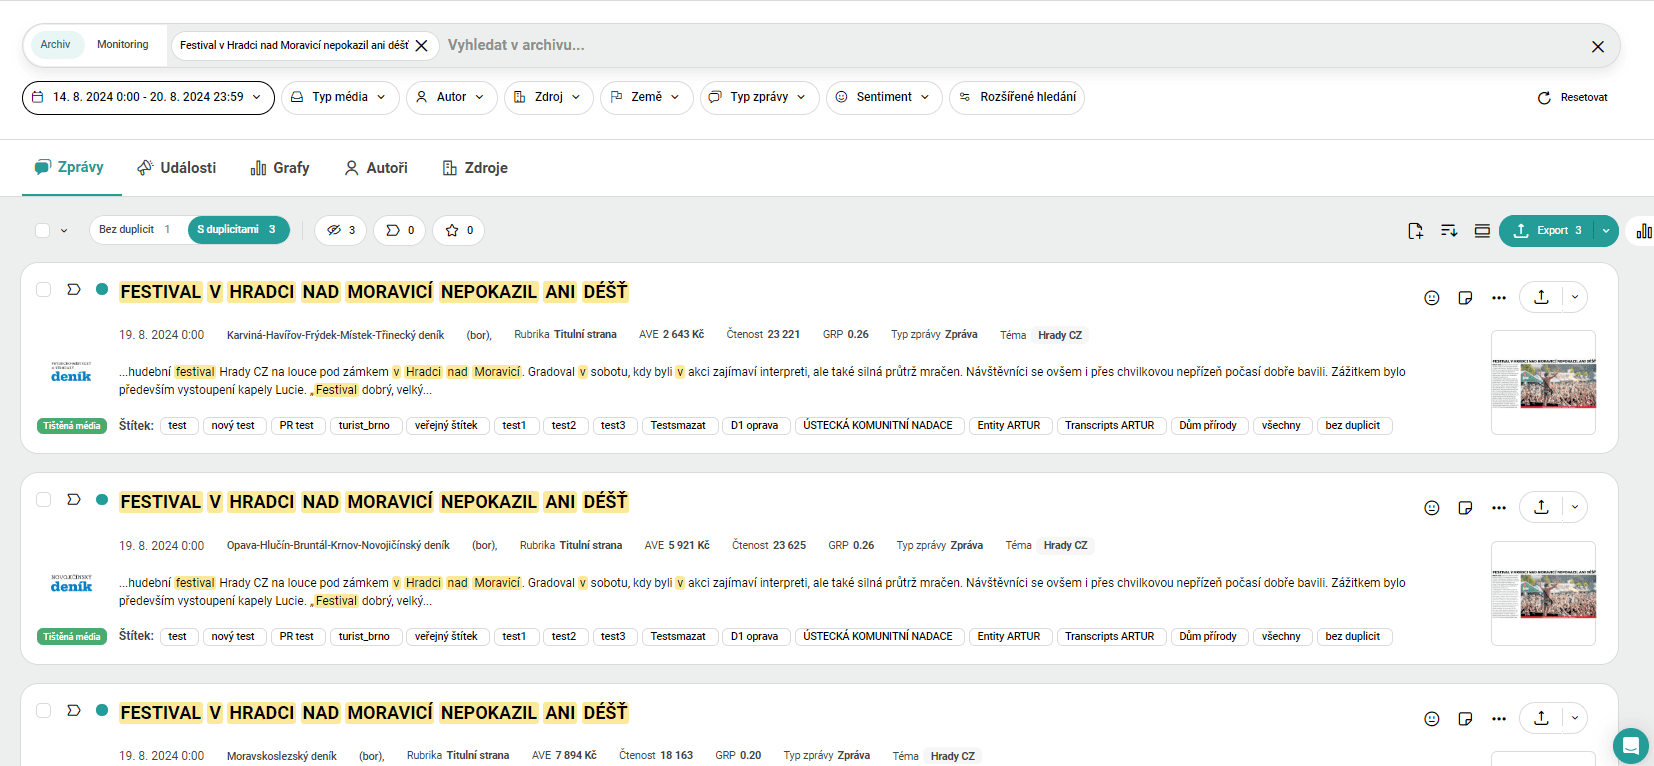Select the checkbox for the Opava-Hlučín deník article

coord(44,500)
